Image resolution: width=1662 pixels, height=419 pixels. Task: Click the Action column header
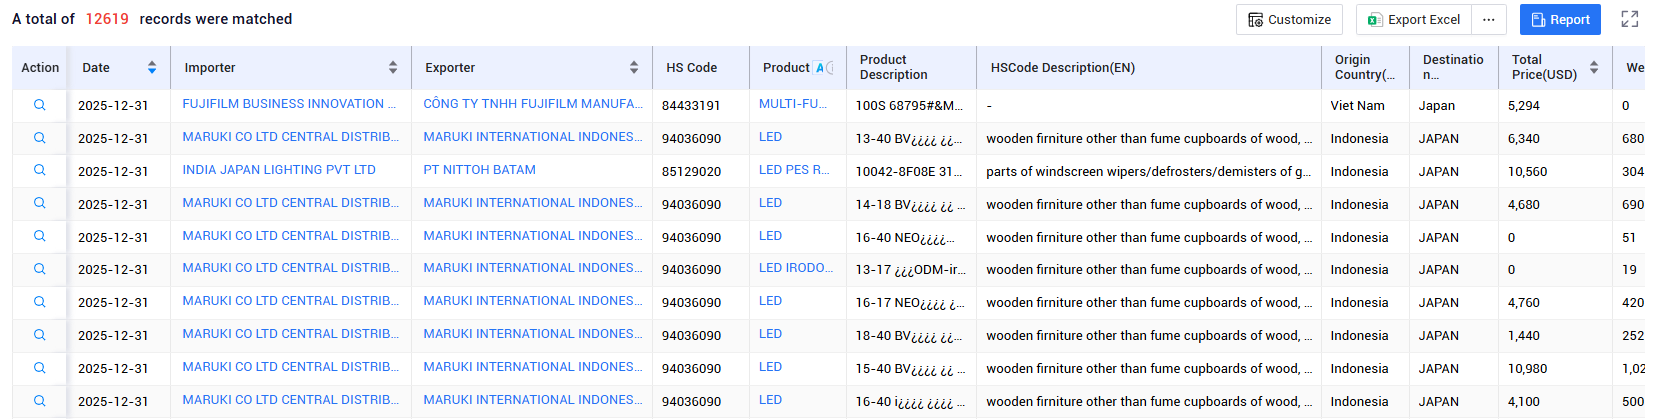tap(40, 68)
